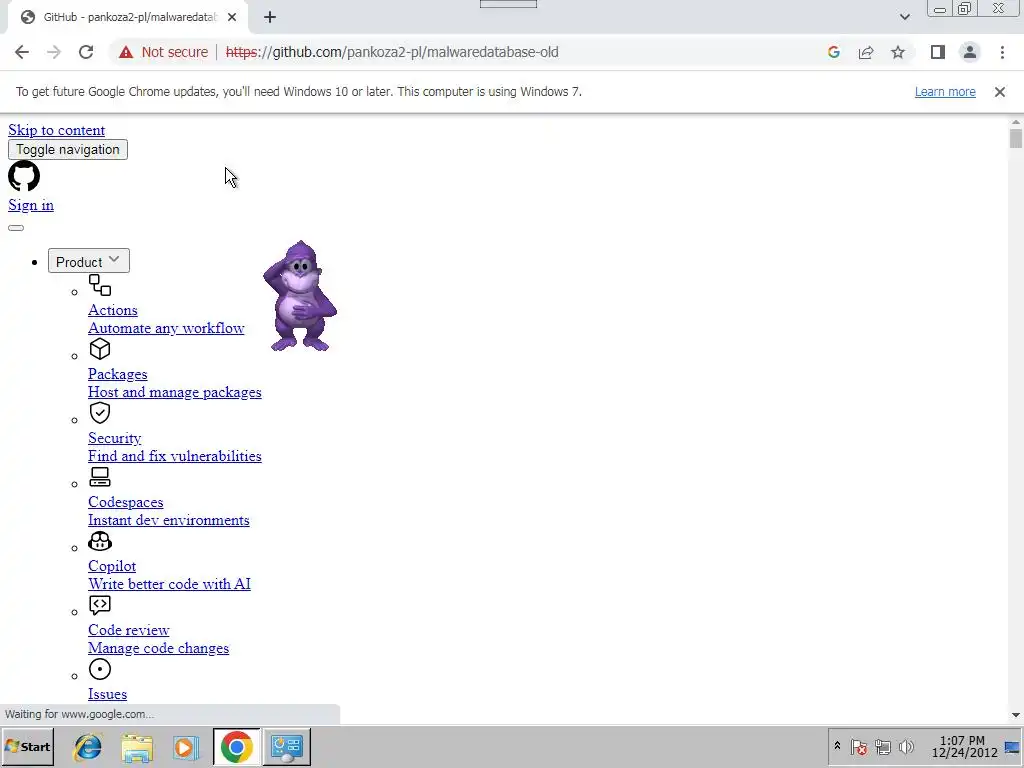Click the GitHub Octocat logo
The height and width of the screenshot is (768, 1024).
24,176
